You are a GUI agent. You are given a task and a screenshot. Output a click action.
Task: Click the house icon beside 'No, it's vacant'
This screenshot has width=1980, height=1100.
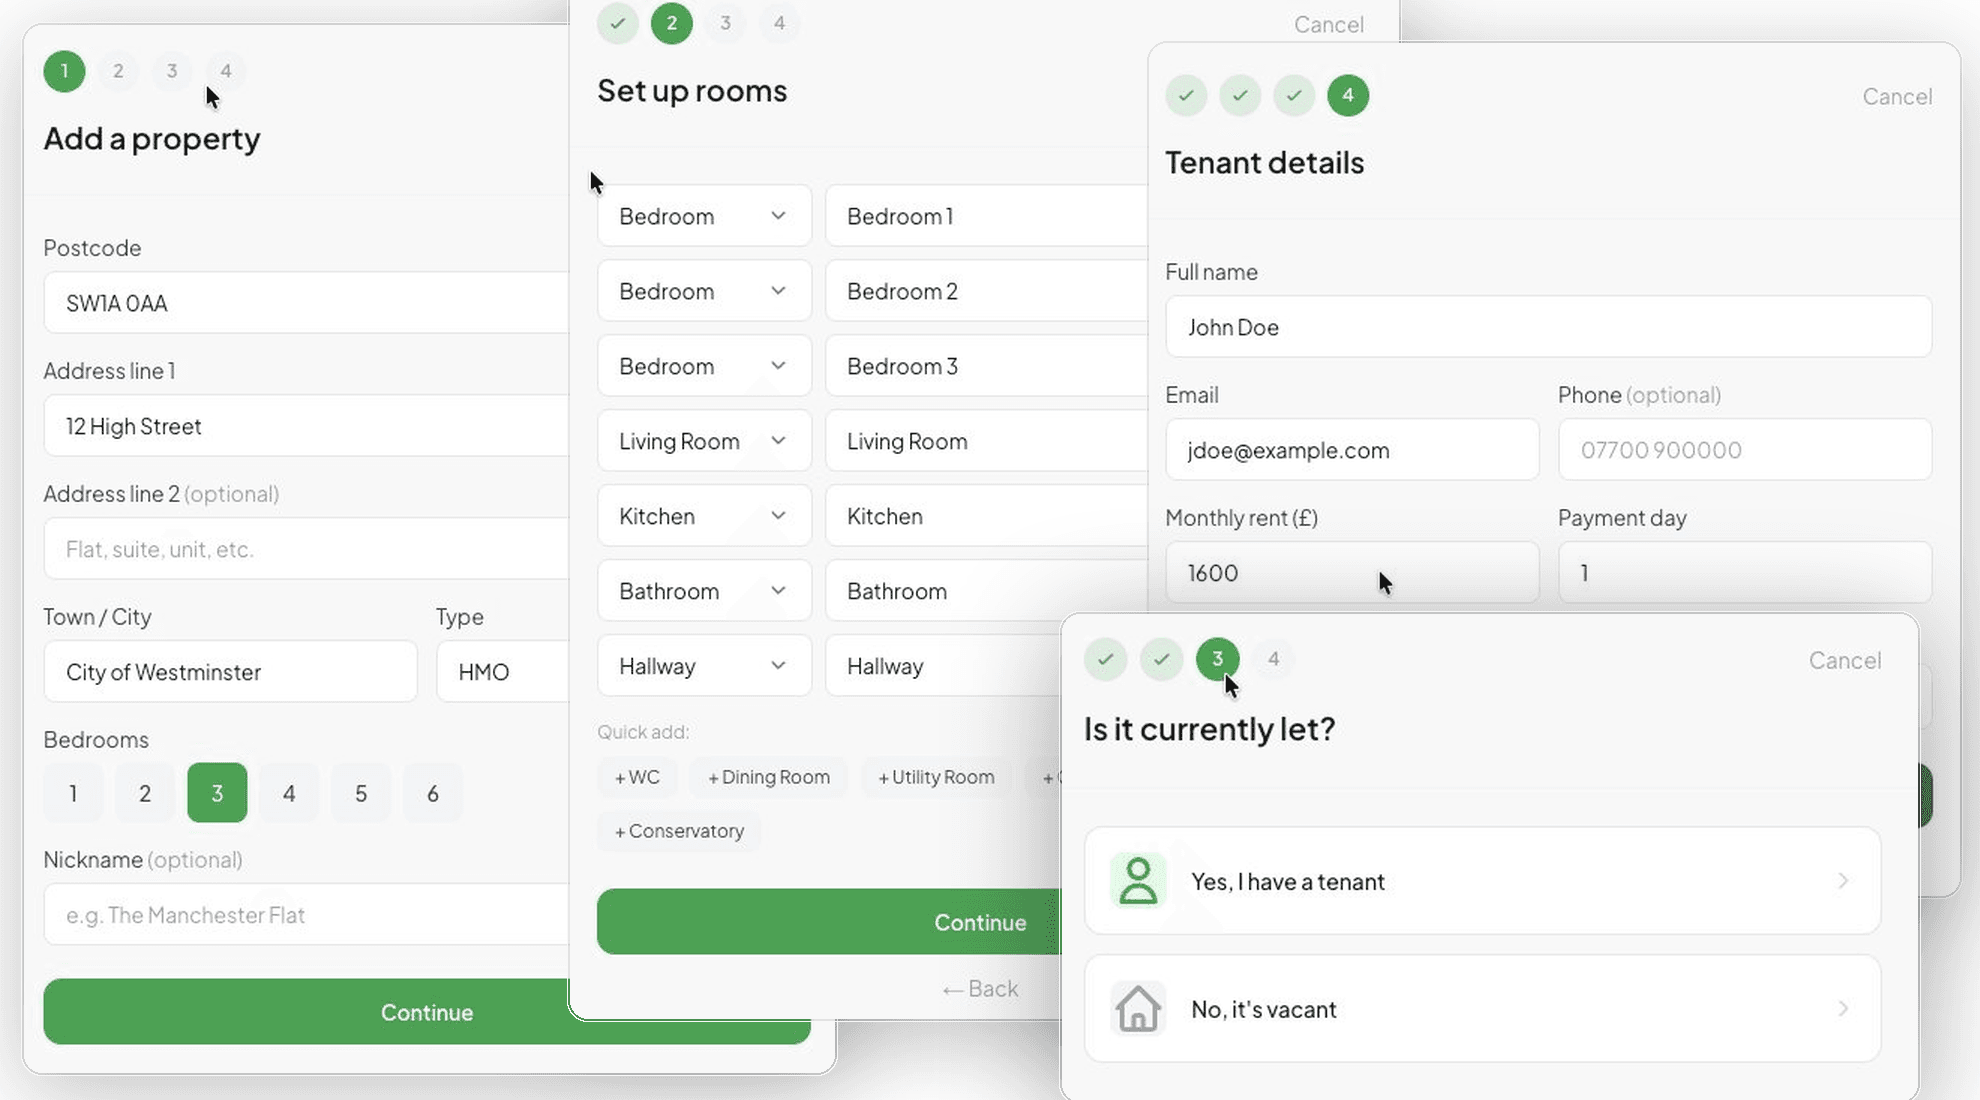point(1138,1008)
